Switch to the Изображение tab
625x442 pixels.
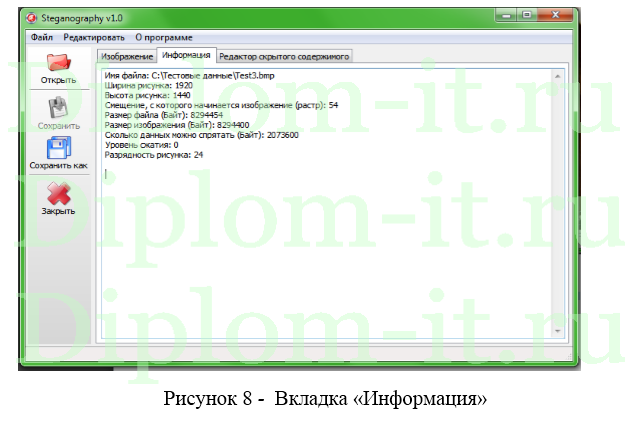pos(127,57)
